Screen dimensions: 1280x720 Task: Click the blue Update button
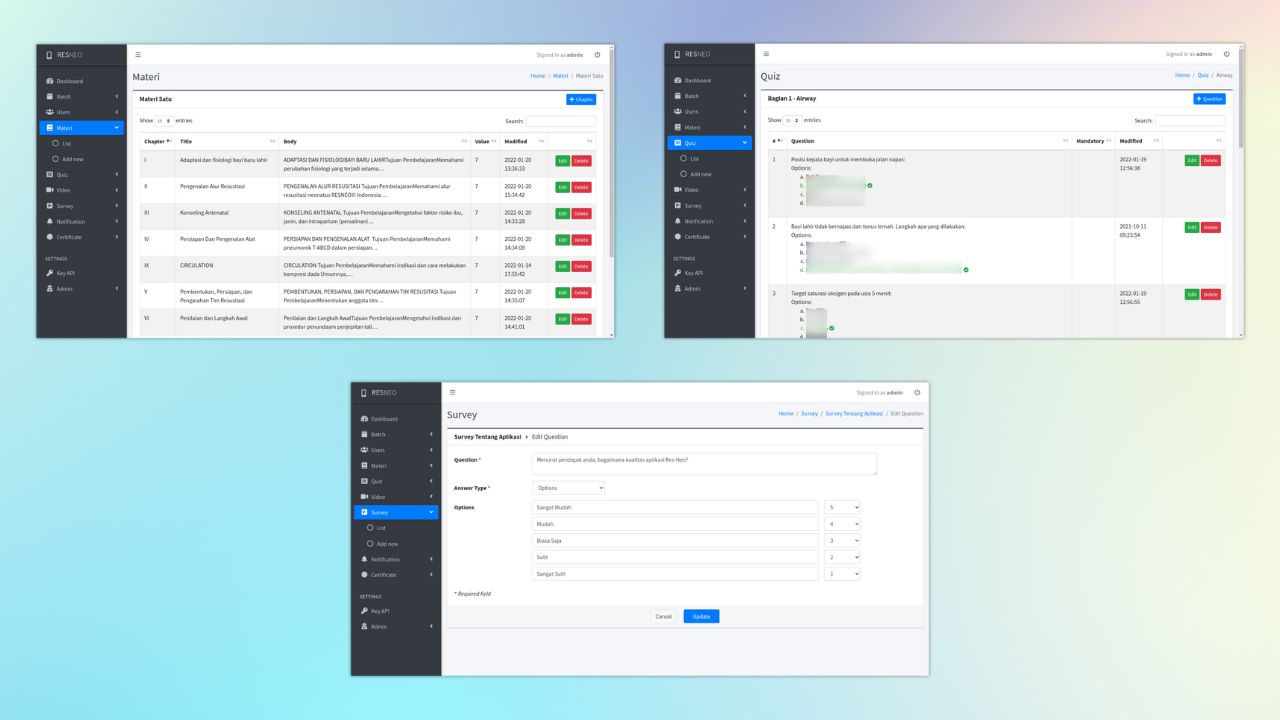[701, 617]
